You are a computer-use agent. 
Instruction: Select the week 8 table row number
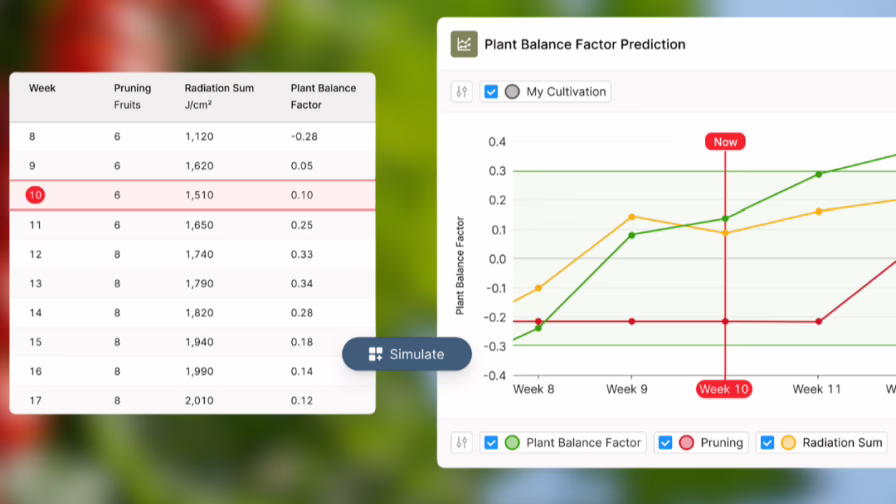tap(32, 137)
